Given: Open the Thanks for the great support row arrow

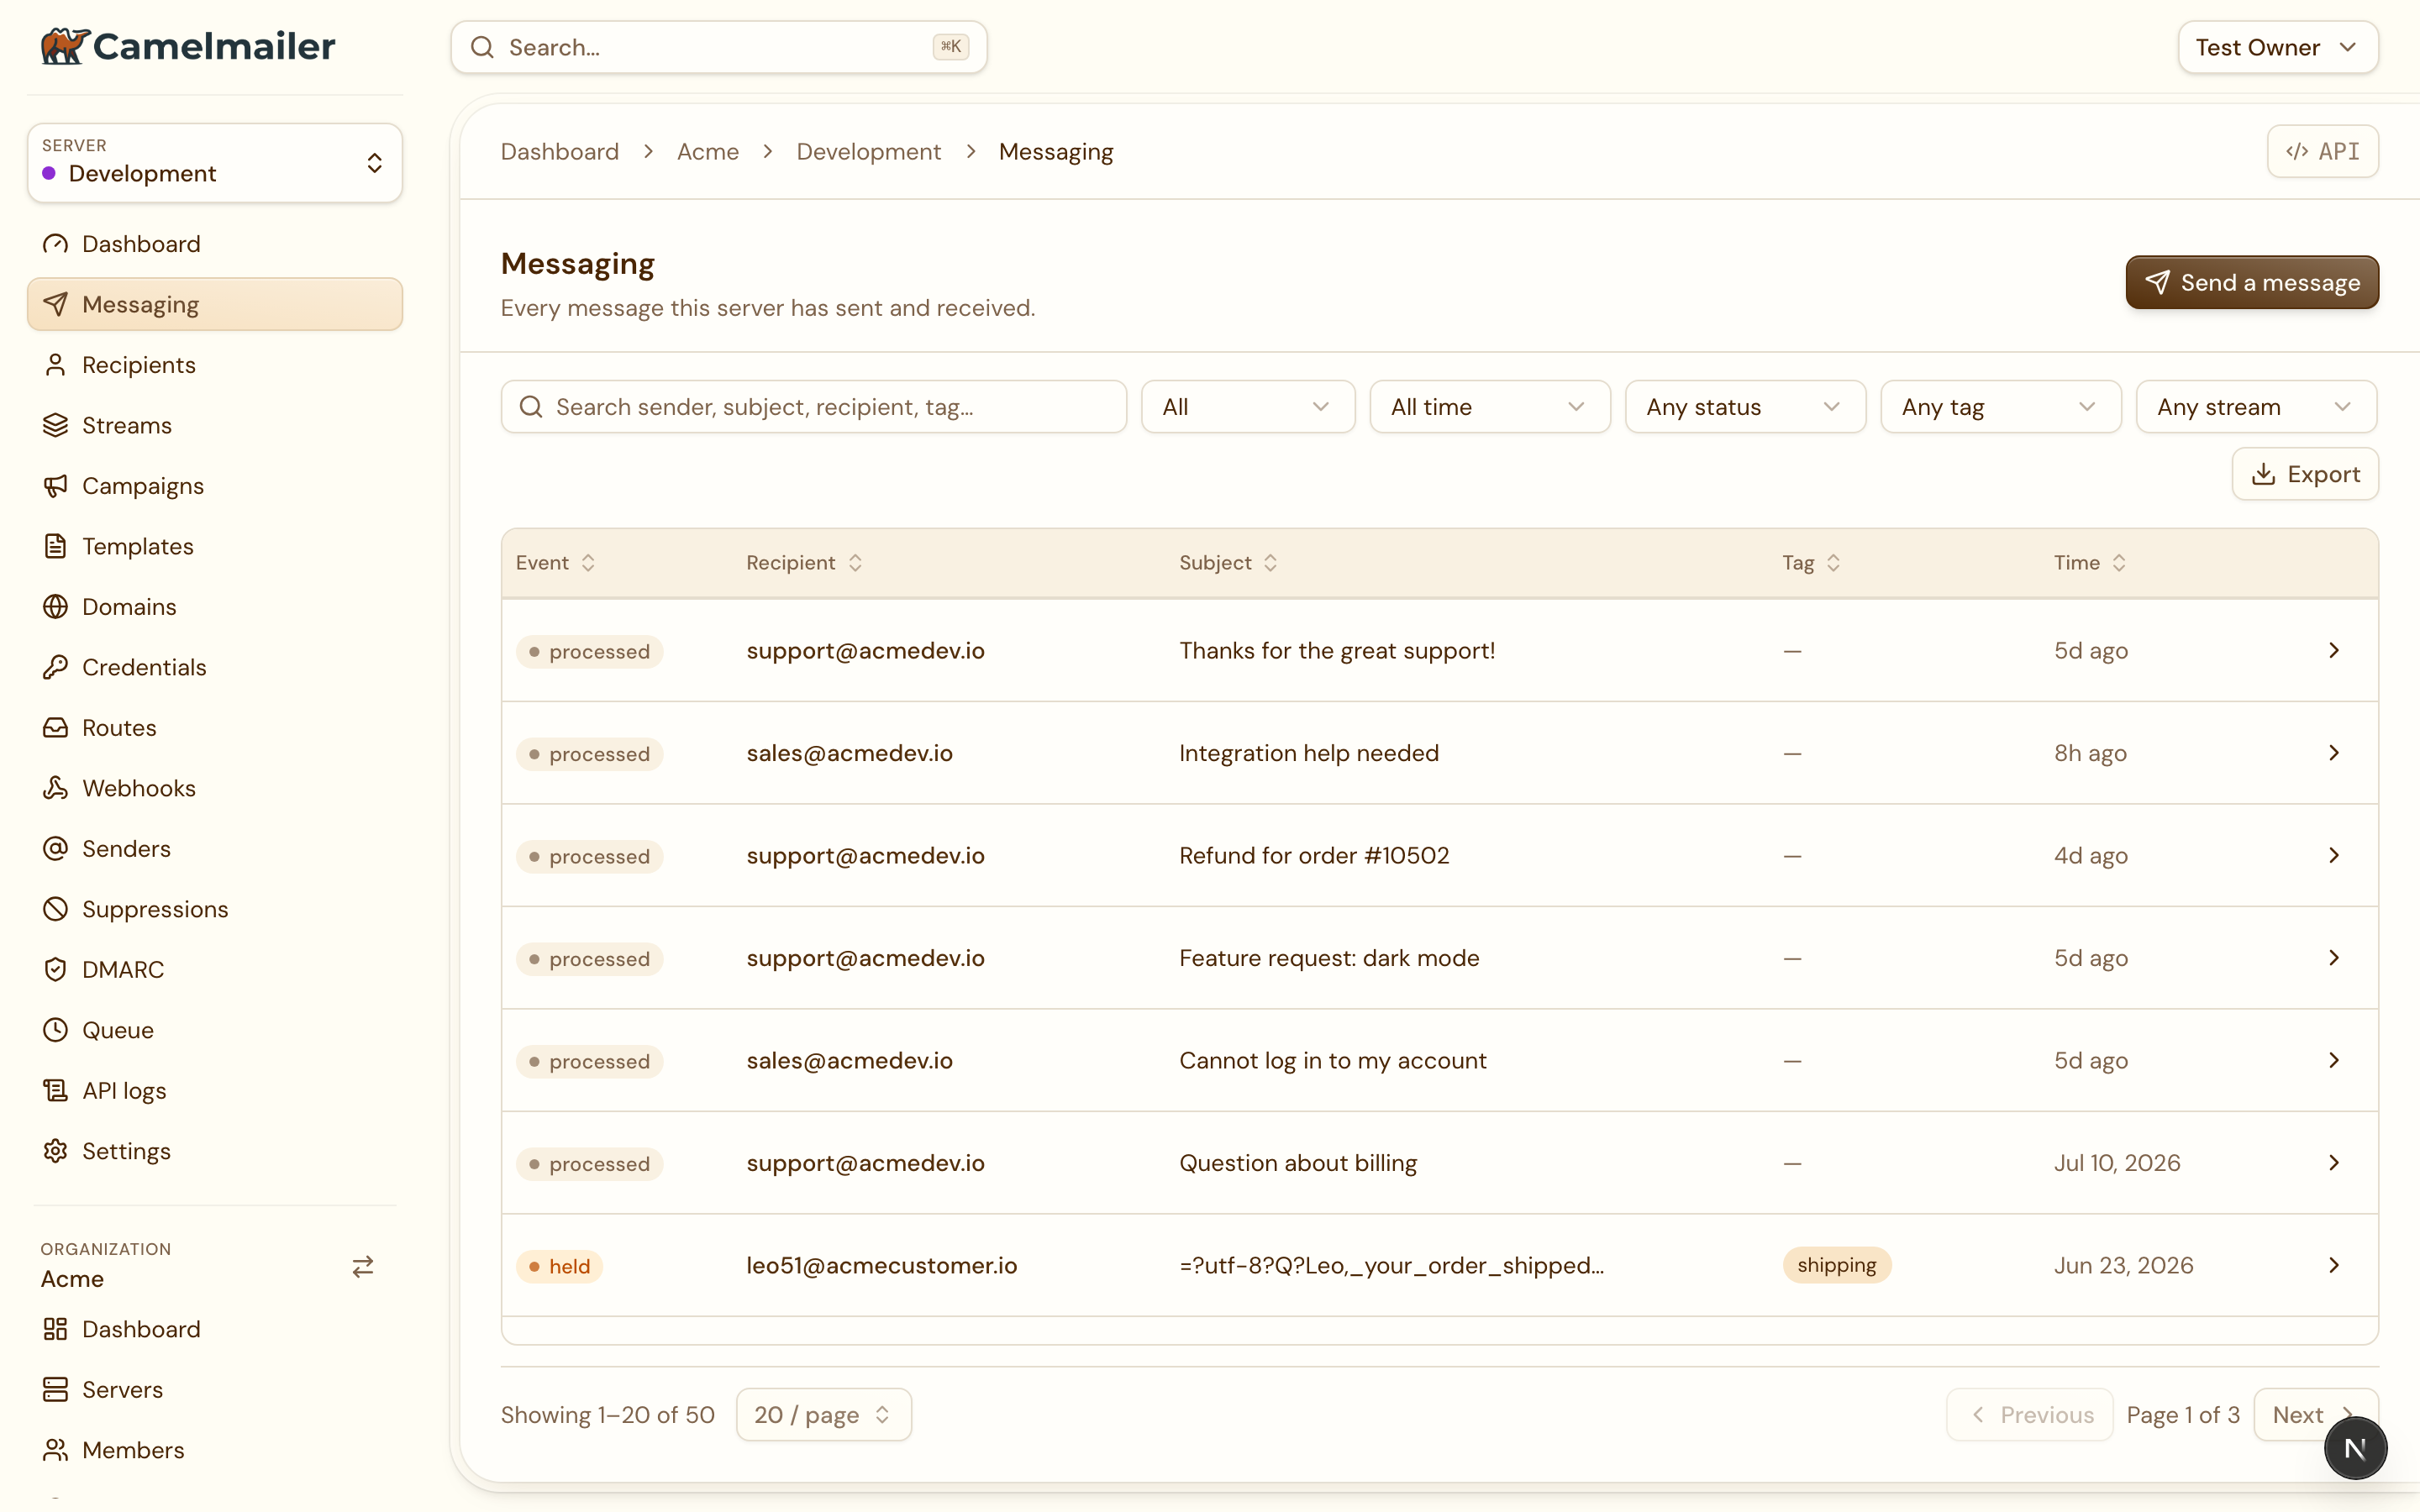Looking at the screenshot, I should tap(2334, 651).
